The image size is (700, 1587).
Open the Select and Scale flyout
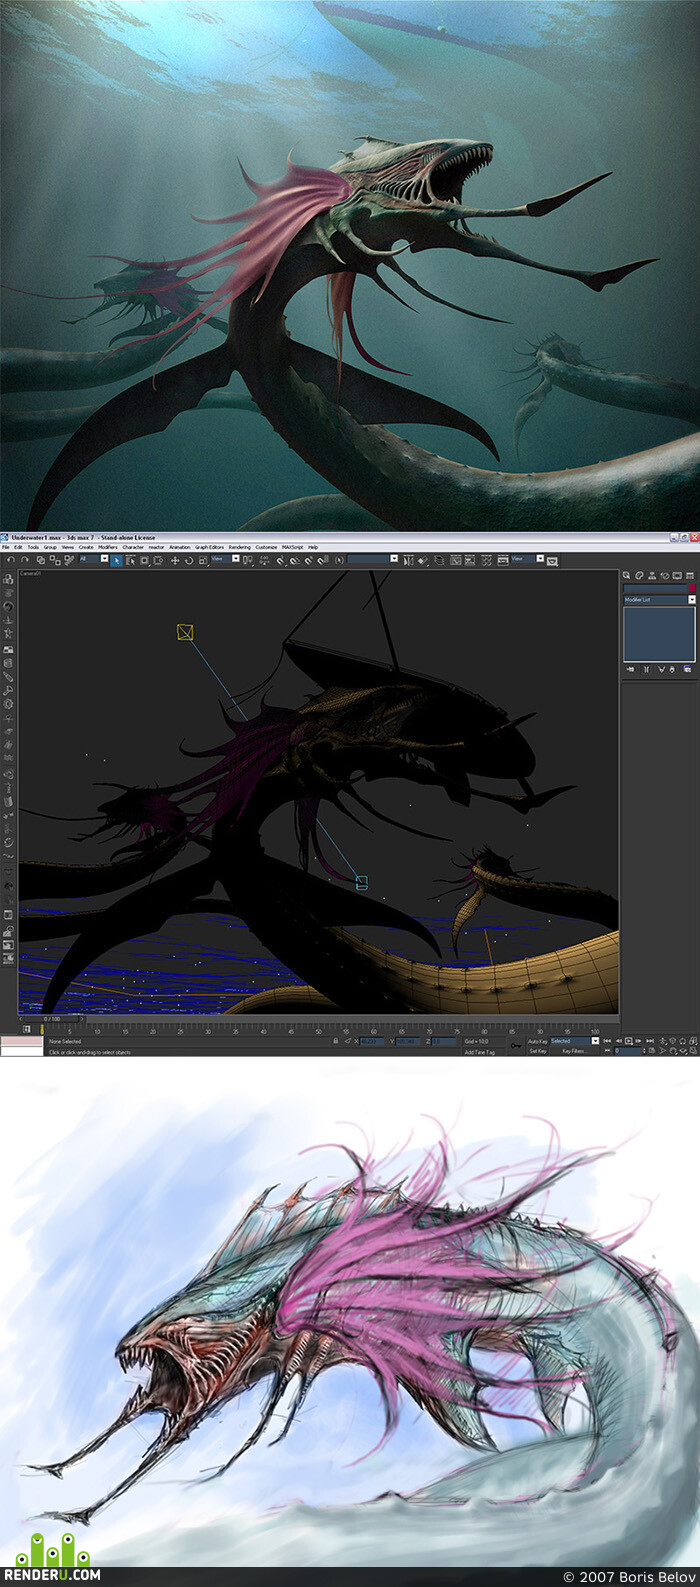203,560
